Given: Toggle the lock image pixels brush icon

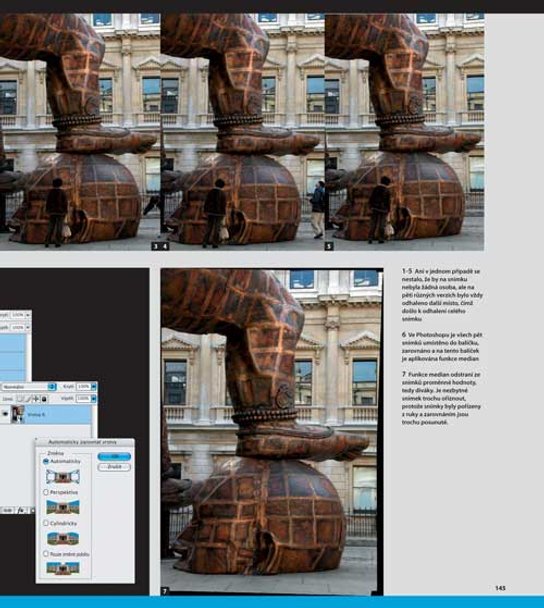Looking at the screenshot, I should (28, 399).
